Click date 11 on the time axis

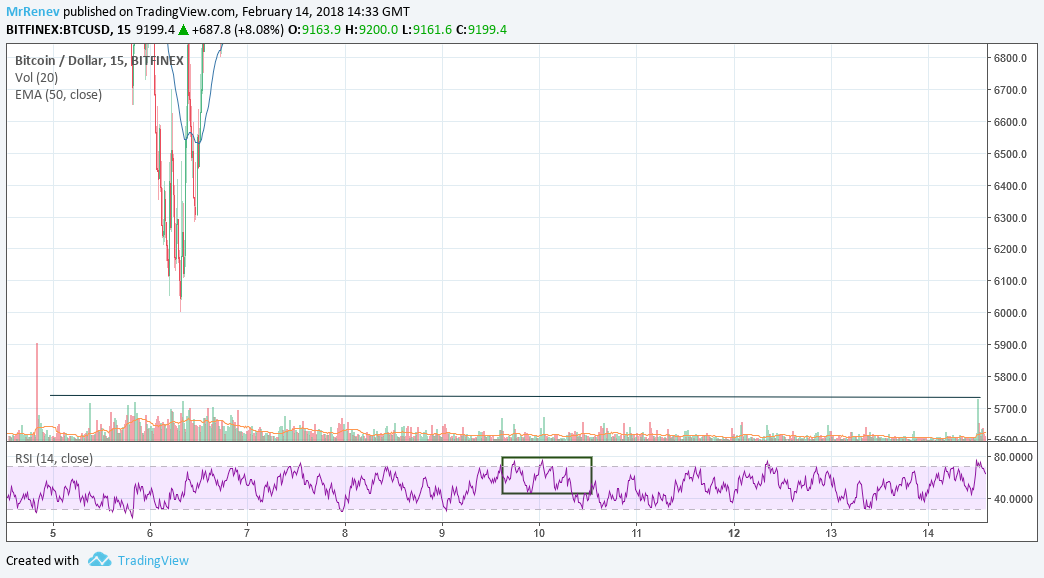point(637,533)
